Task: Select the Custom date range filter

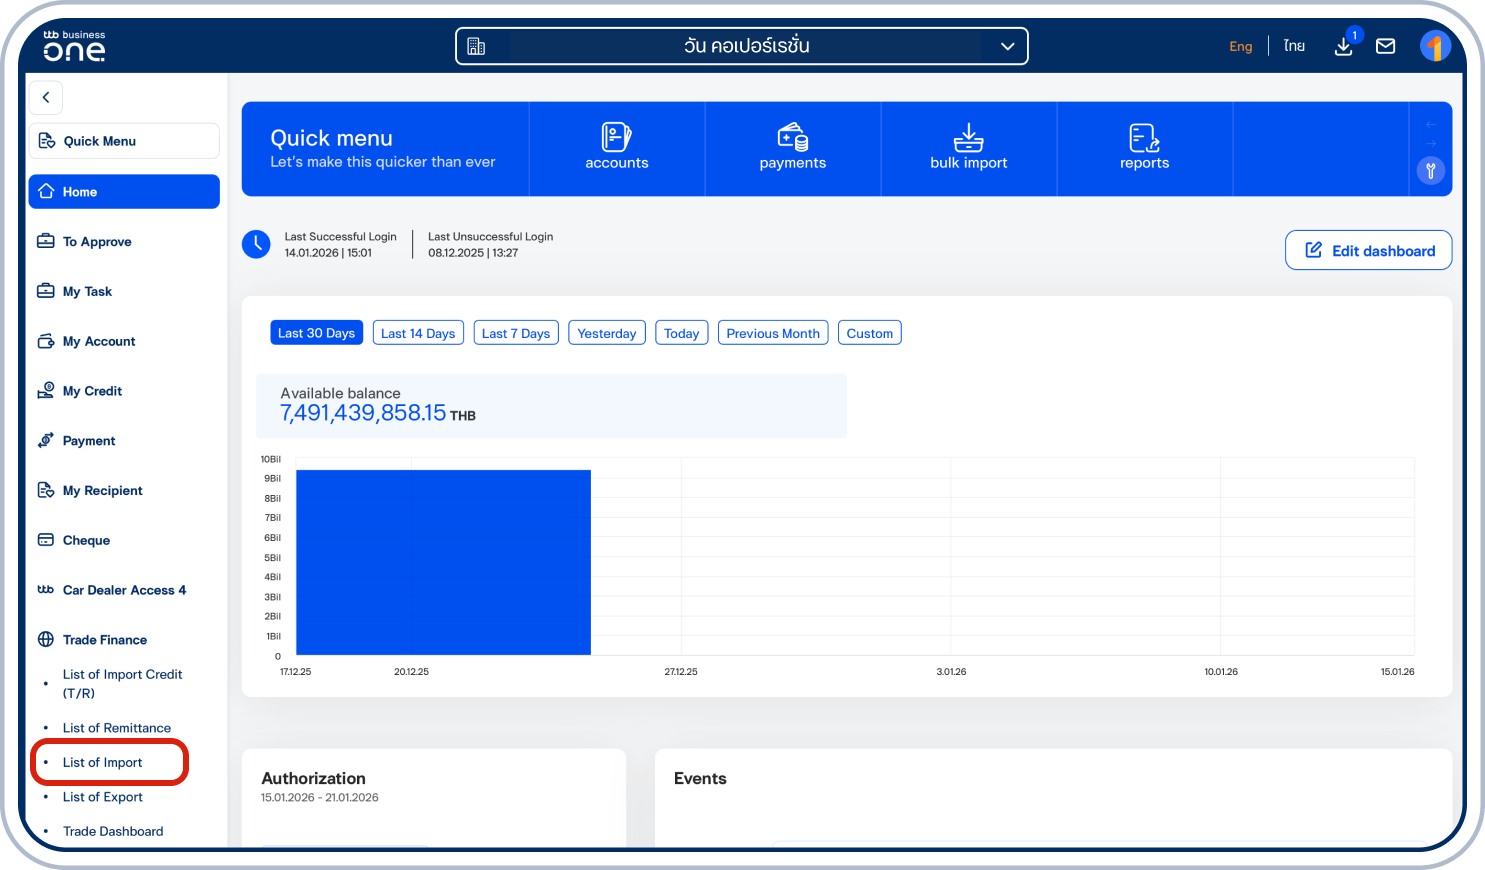Action: click(x=869, y=333)
